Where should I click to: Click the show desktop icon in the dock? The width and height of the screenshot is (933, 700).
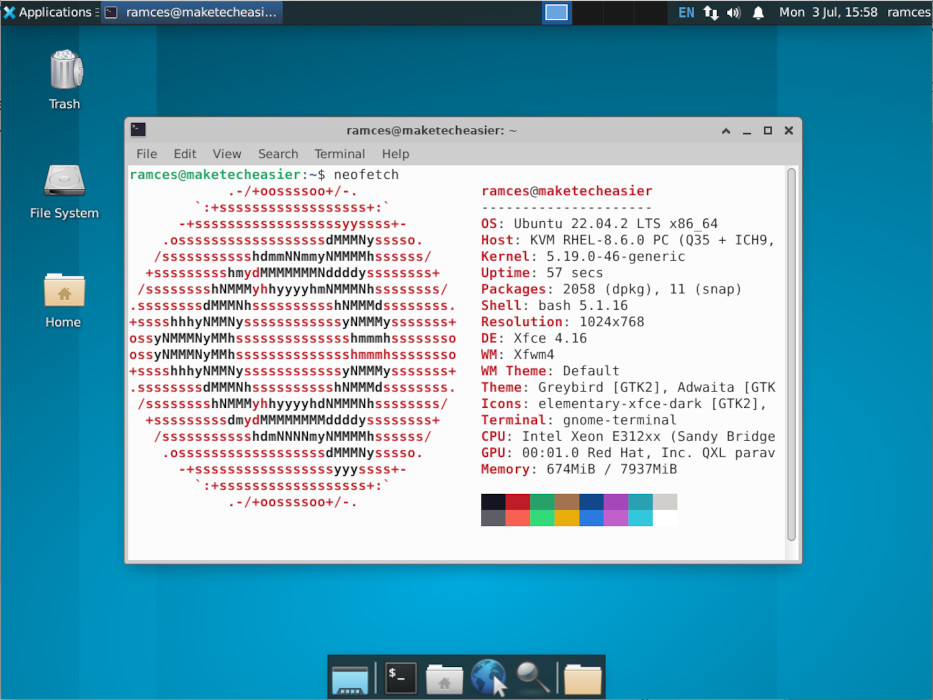349,679
